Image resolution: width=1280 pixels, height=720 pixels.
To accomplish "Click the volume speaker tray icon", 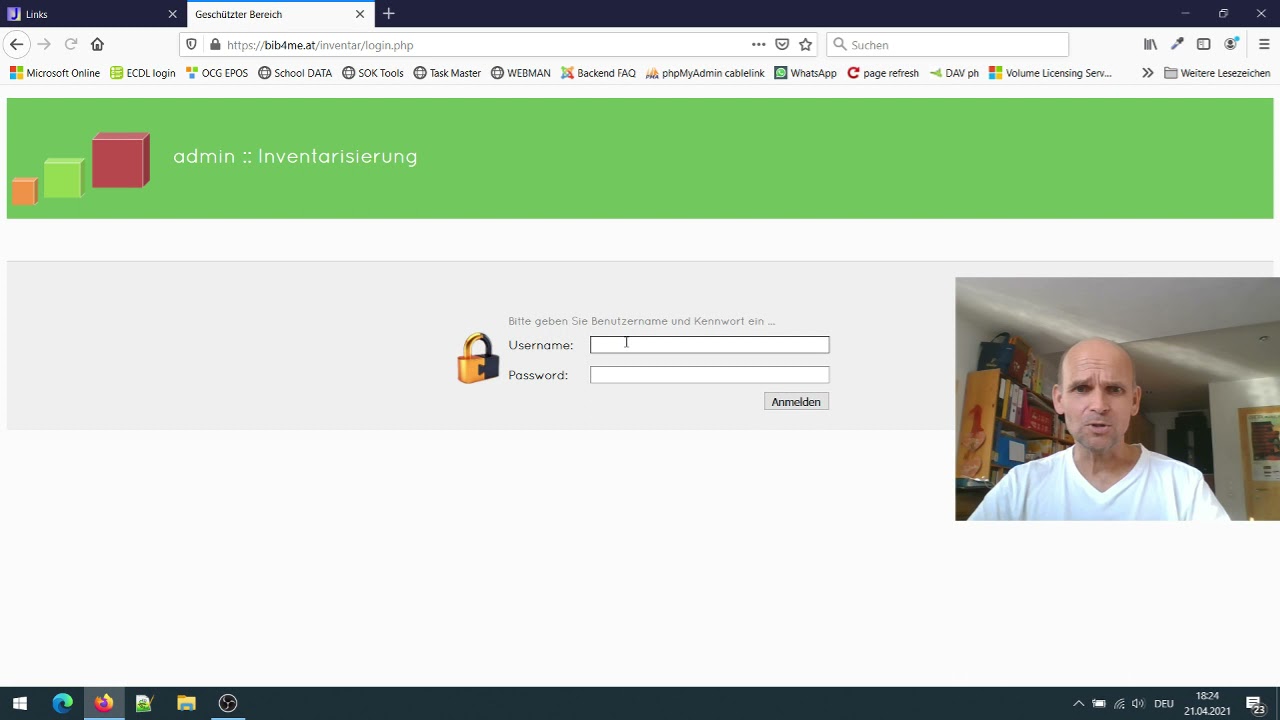I will point(1138,704).
